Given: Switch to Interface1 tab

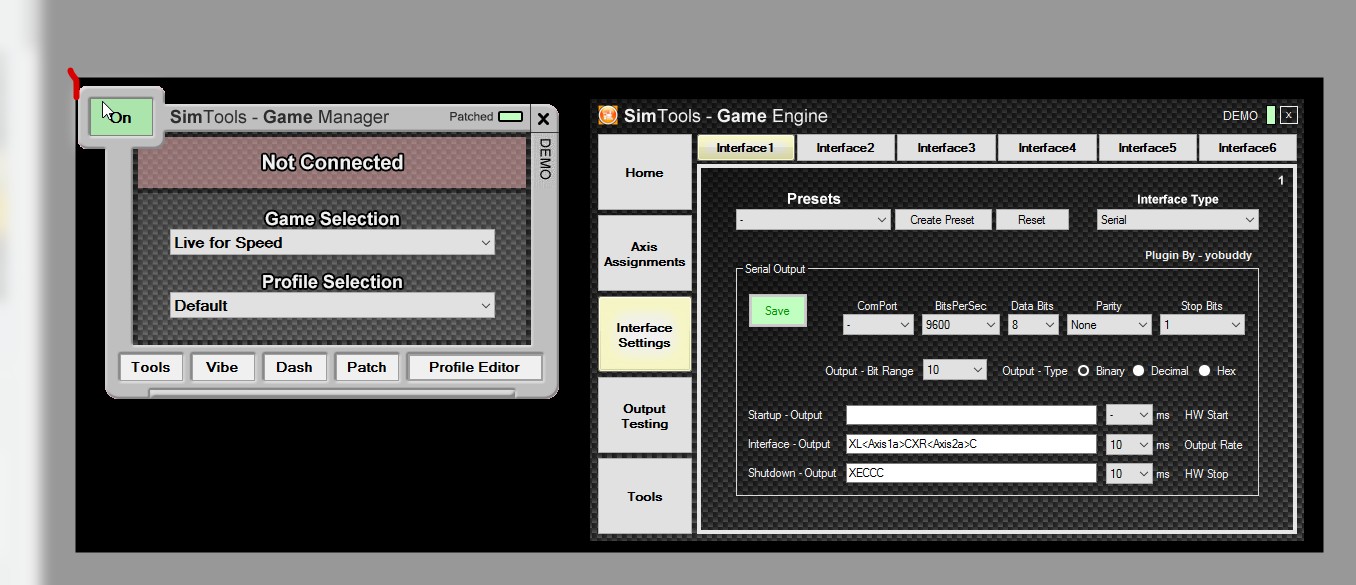Looking at the screenshot, I should pos(745,148).
